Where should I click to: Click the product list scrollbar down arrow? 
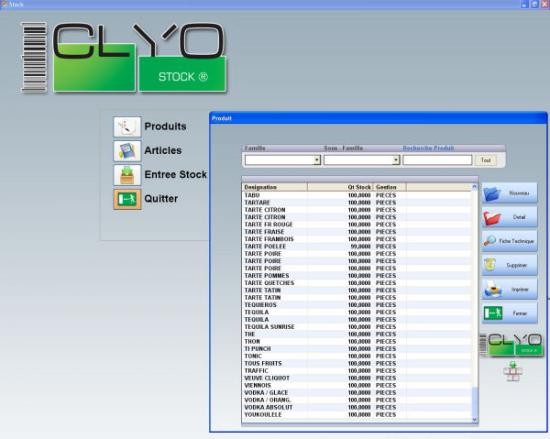(x=475, y=419)
